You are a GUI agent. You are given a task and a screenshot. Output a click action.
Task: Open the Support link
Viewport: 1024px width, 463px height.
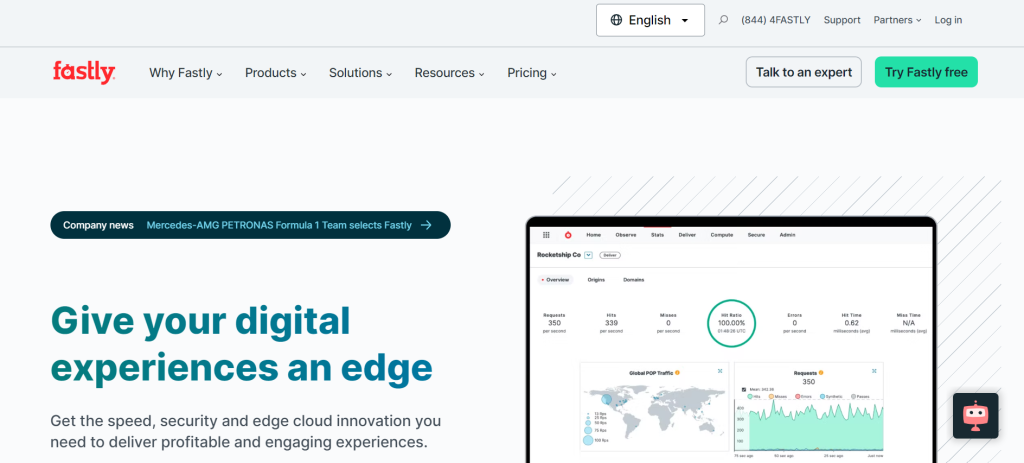(842, 20)
